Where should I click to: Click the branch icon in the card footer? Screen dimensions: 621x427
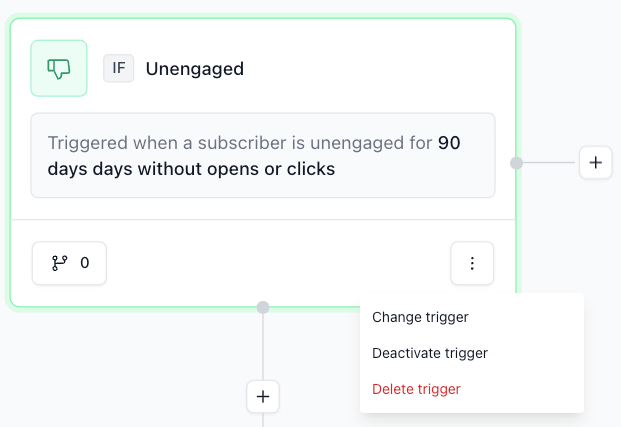pos(59,263)
